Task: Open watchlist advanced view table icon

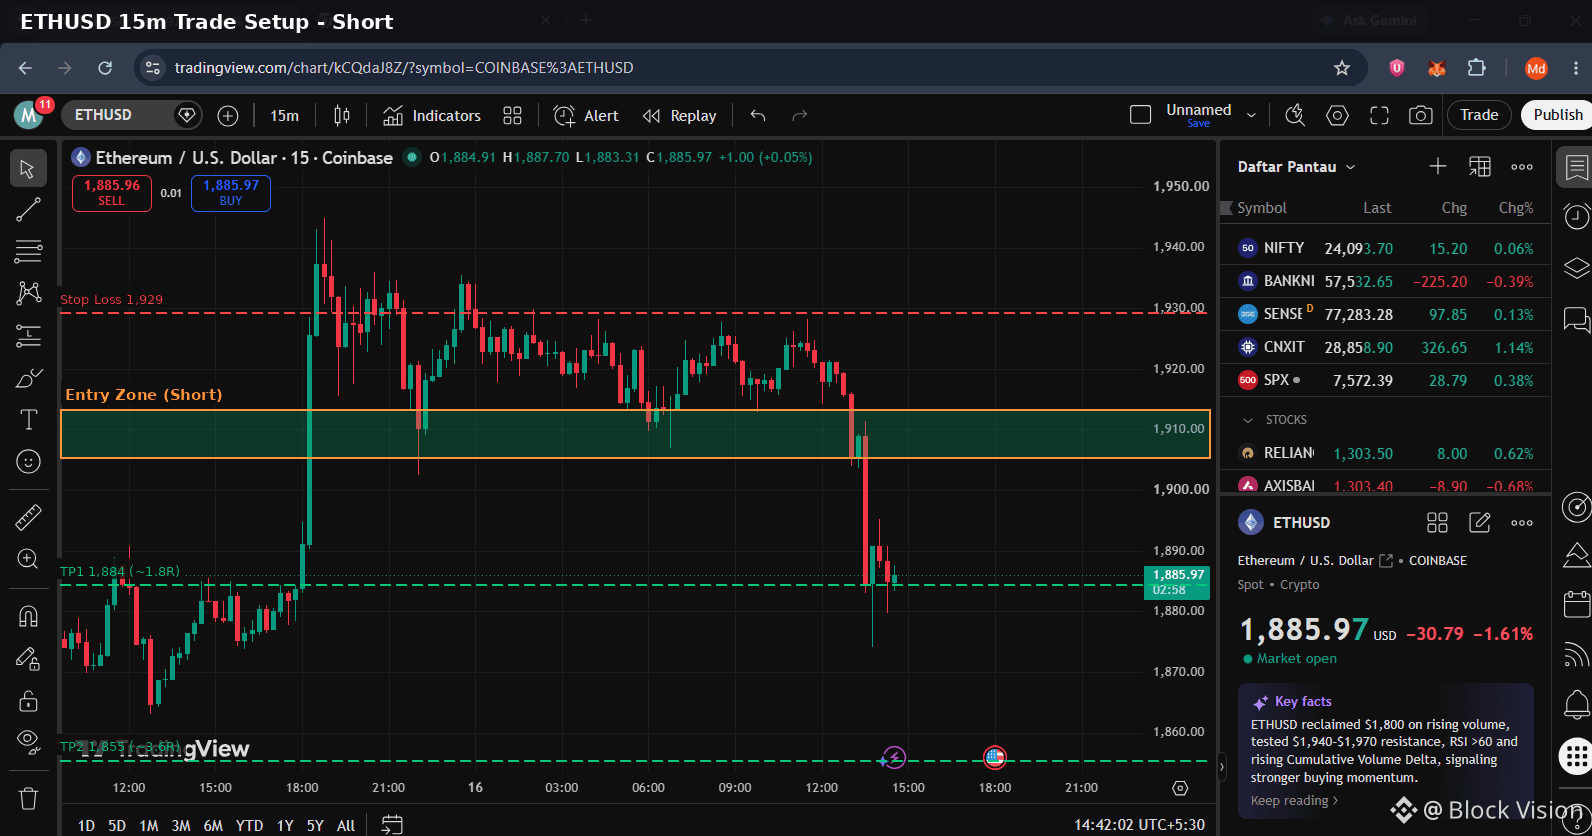Action: coord(1480,166)
